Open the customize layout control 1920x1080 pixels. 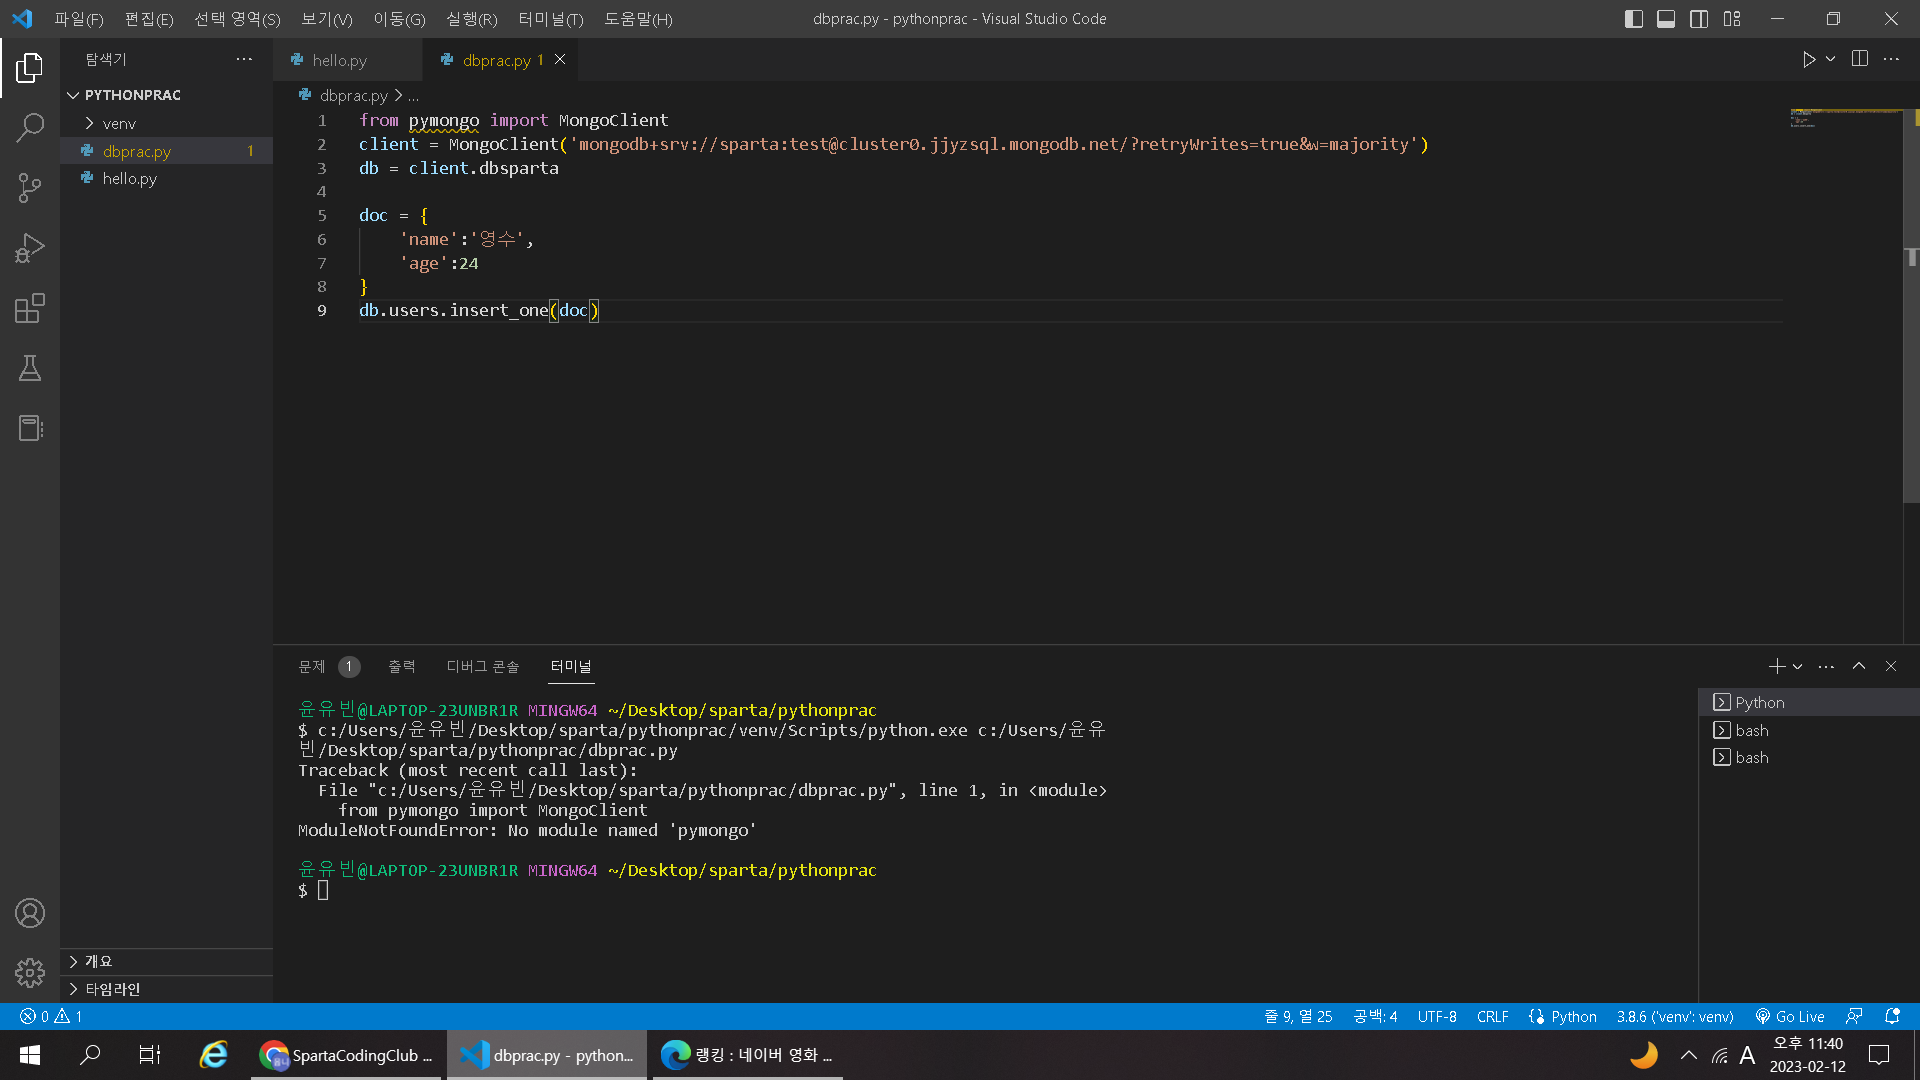(x=1732, y=19)
